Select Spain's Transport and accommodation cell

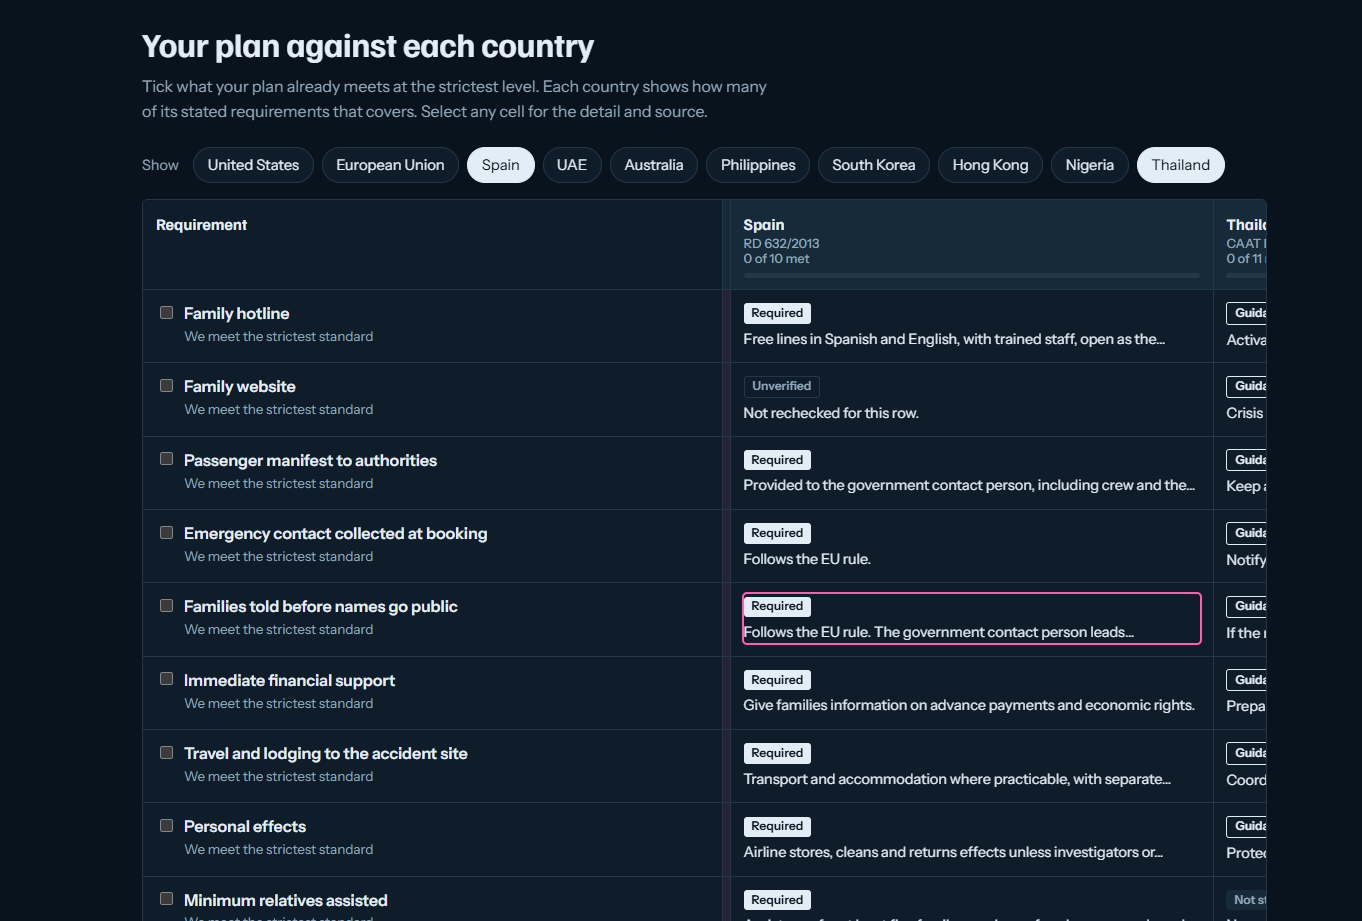[972, 766]
